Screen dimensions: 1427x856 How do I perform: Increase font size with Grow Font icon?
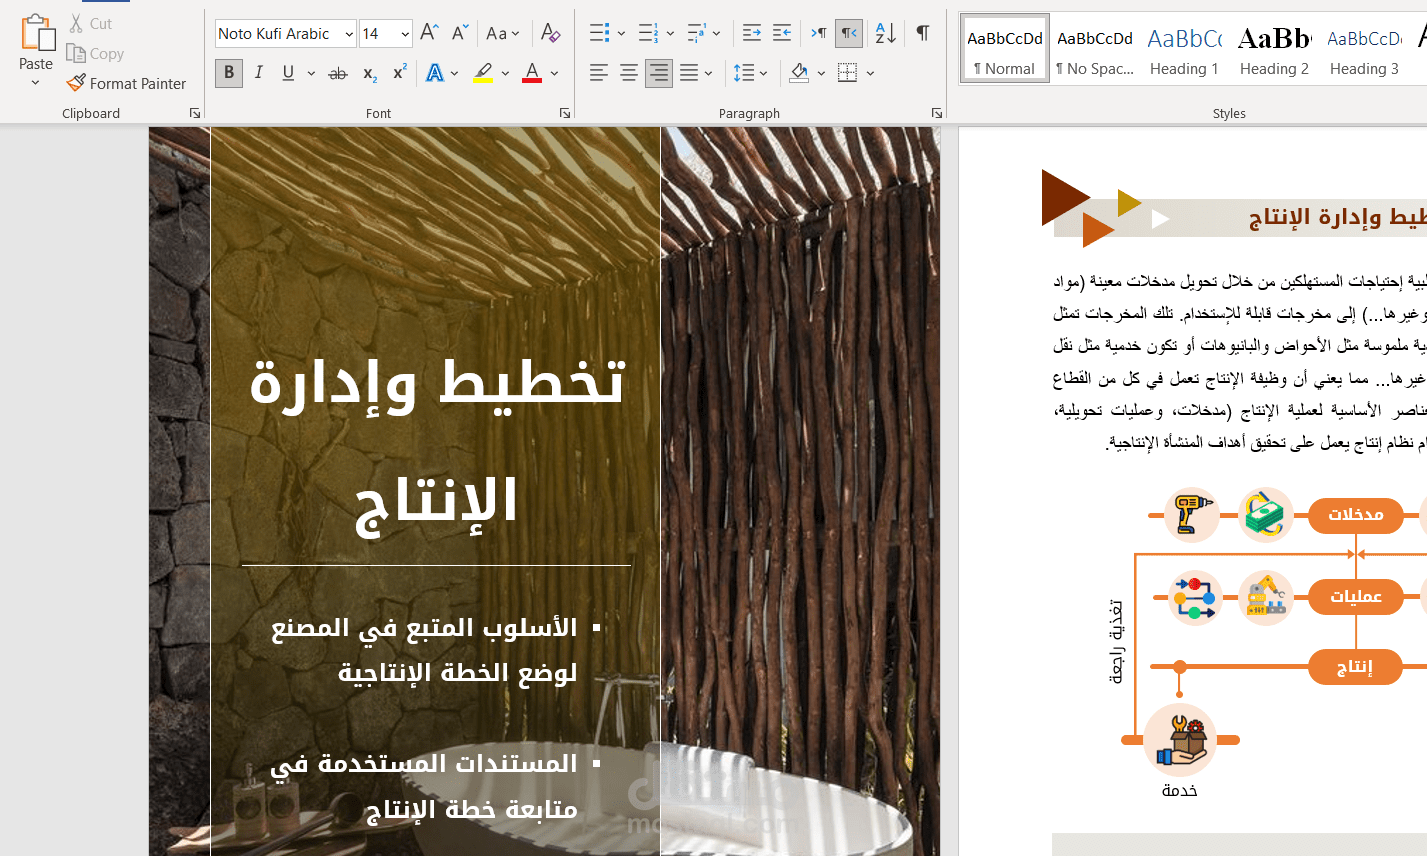(429, 33)
